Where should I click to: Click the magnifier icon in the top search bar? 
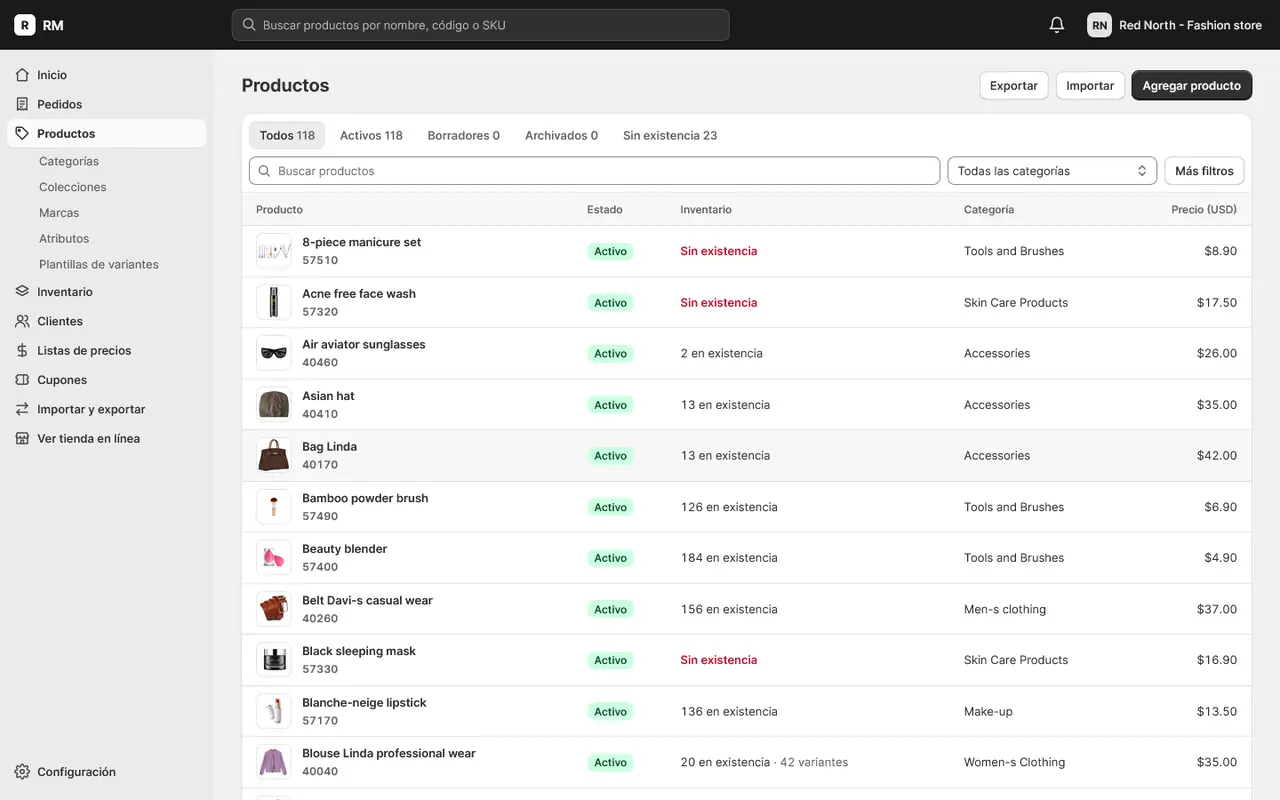click(x=249, y=25)
